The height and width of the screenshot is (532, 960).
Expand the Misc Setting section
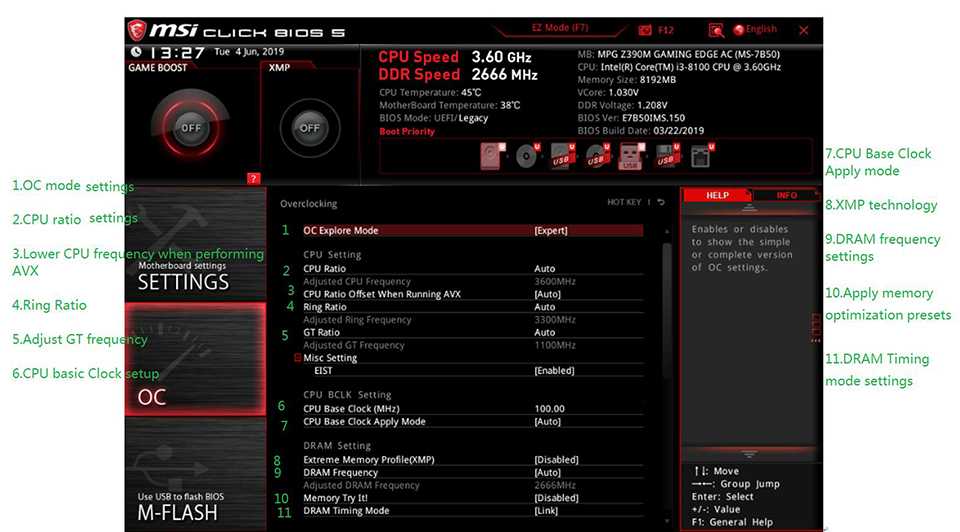tap(329, 358)
